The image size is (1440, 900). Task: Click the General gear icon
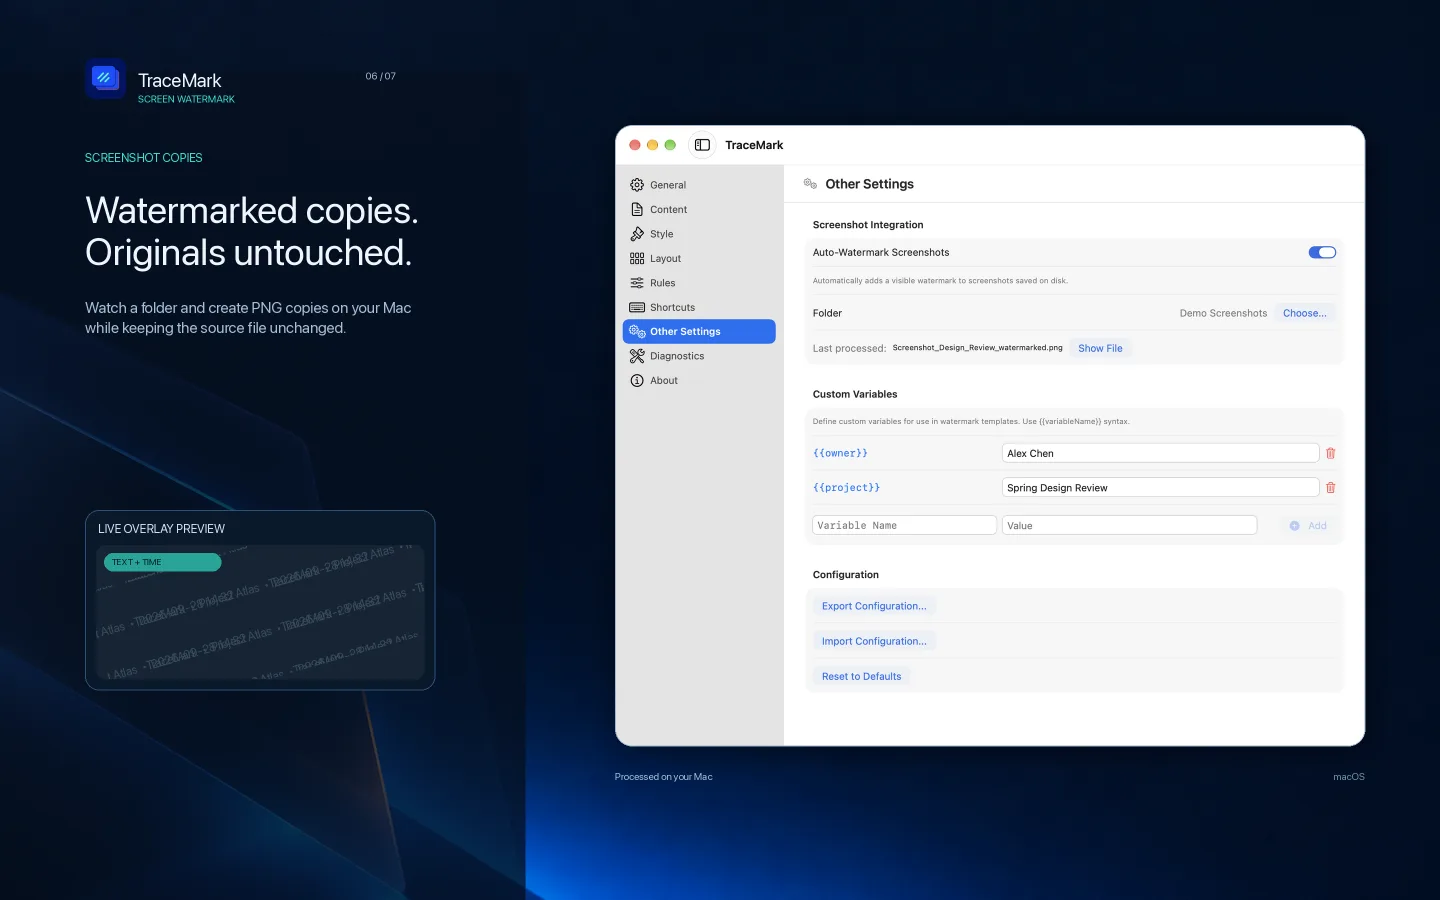pyautogui.click(x=637, y=185)
